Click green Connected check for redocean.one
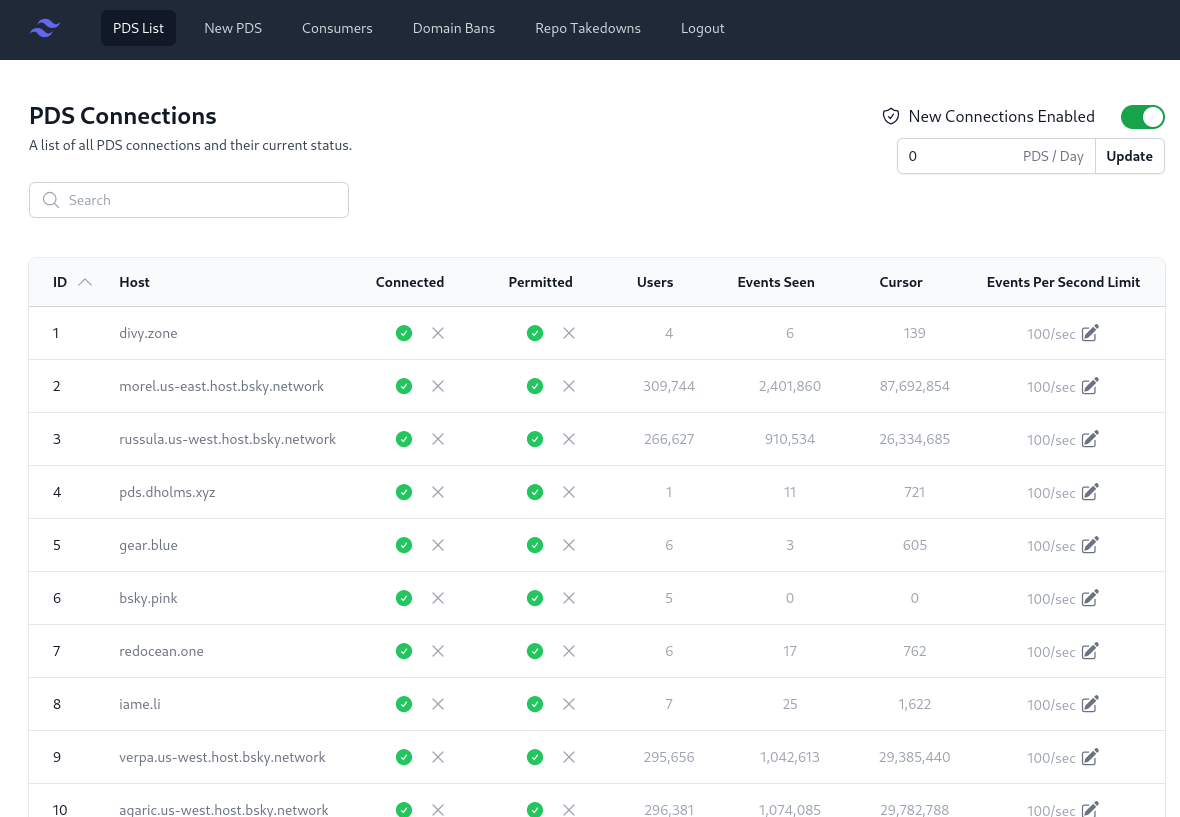 pos(404,651)
